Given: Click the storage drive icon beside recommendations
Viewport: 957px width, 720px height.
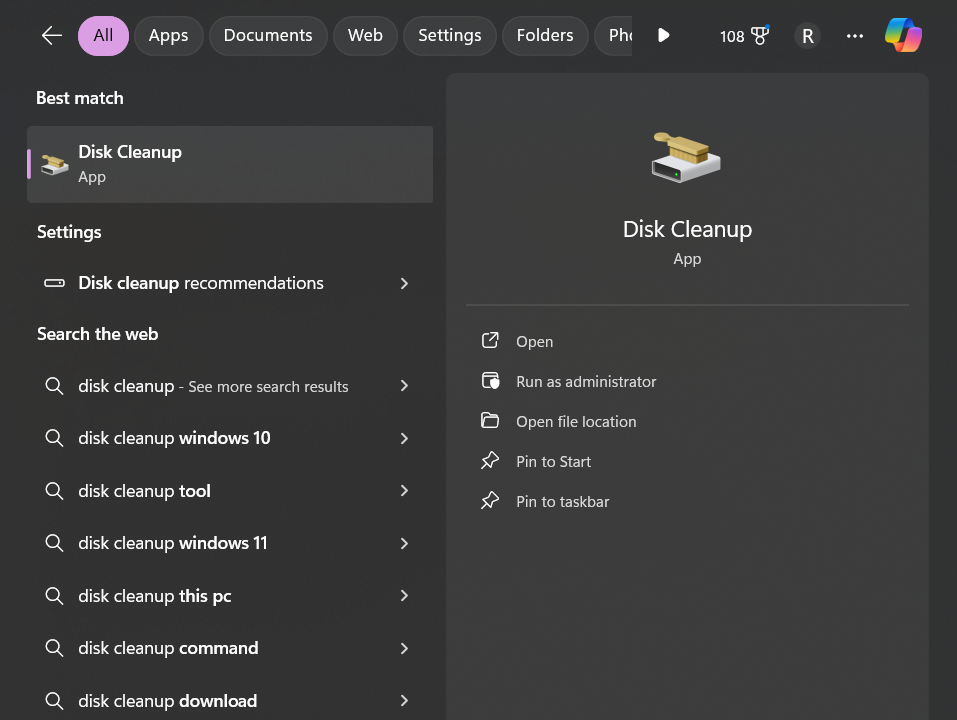Looking at the screenshot, I should (x=54, y=283).
